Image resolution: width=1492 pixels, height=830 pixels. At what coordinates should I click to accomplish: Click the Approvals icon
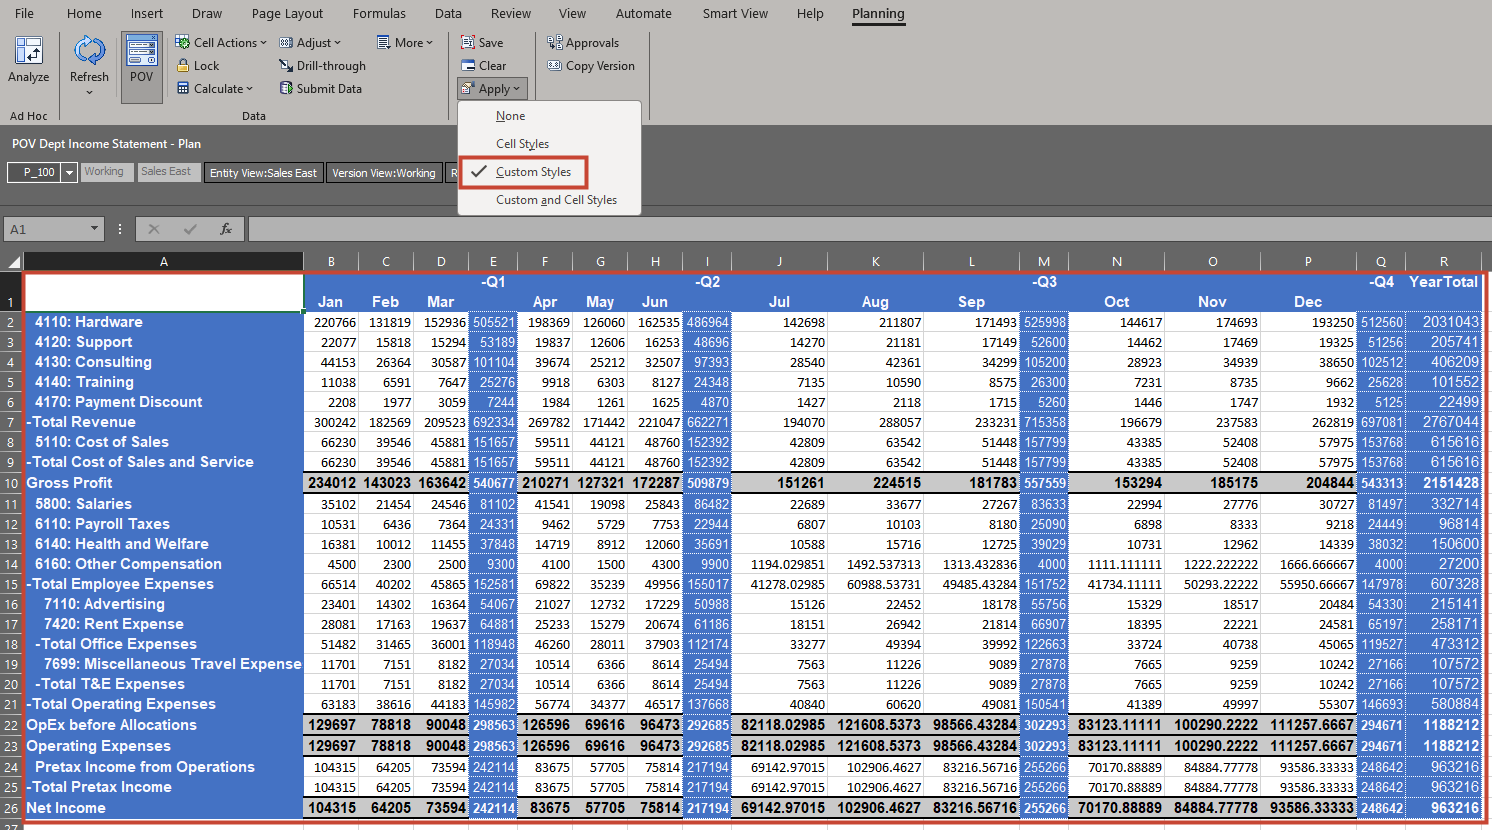pyautogui.click(x=554, y=42)
